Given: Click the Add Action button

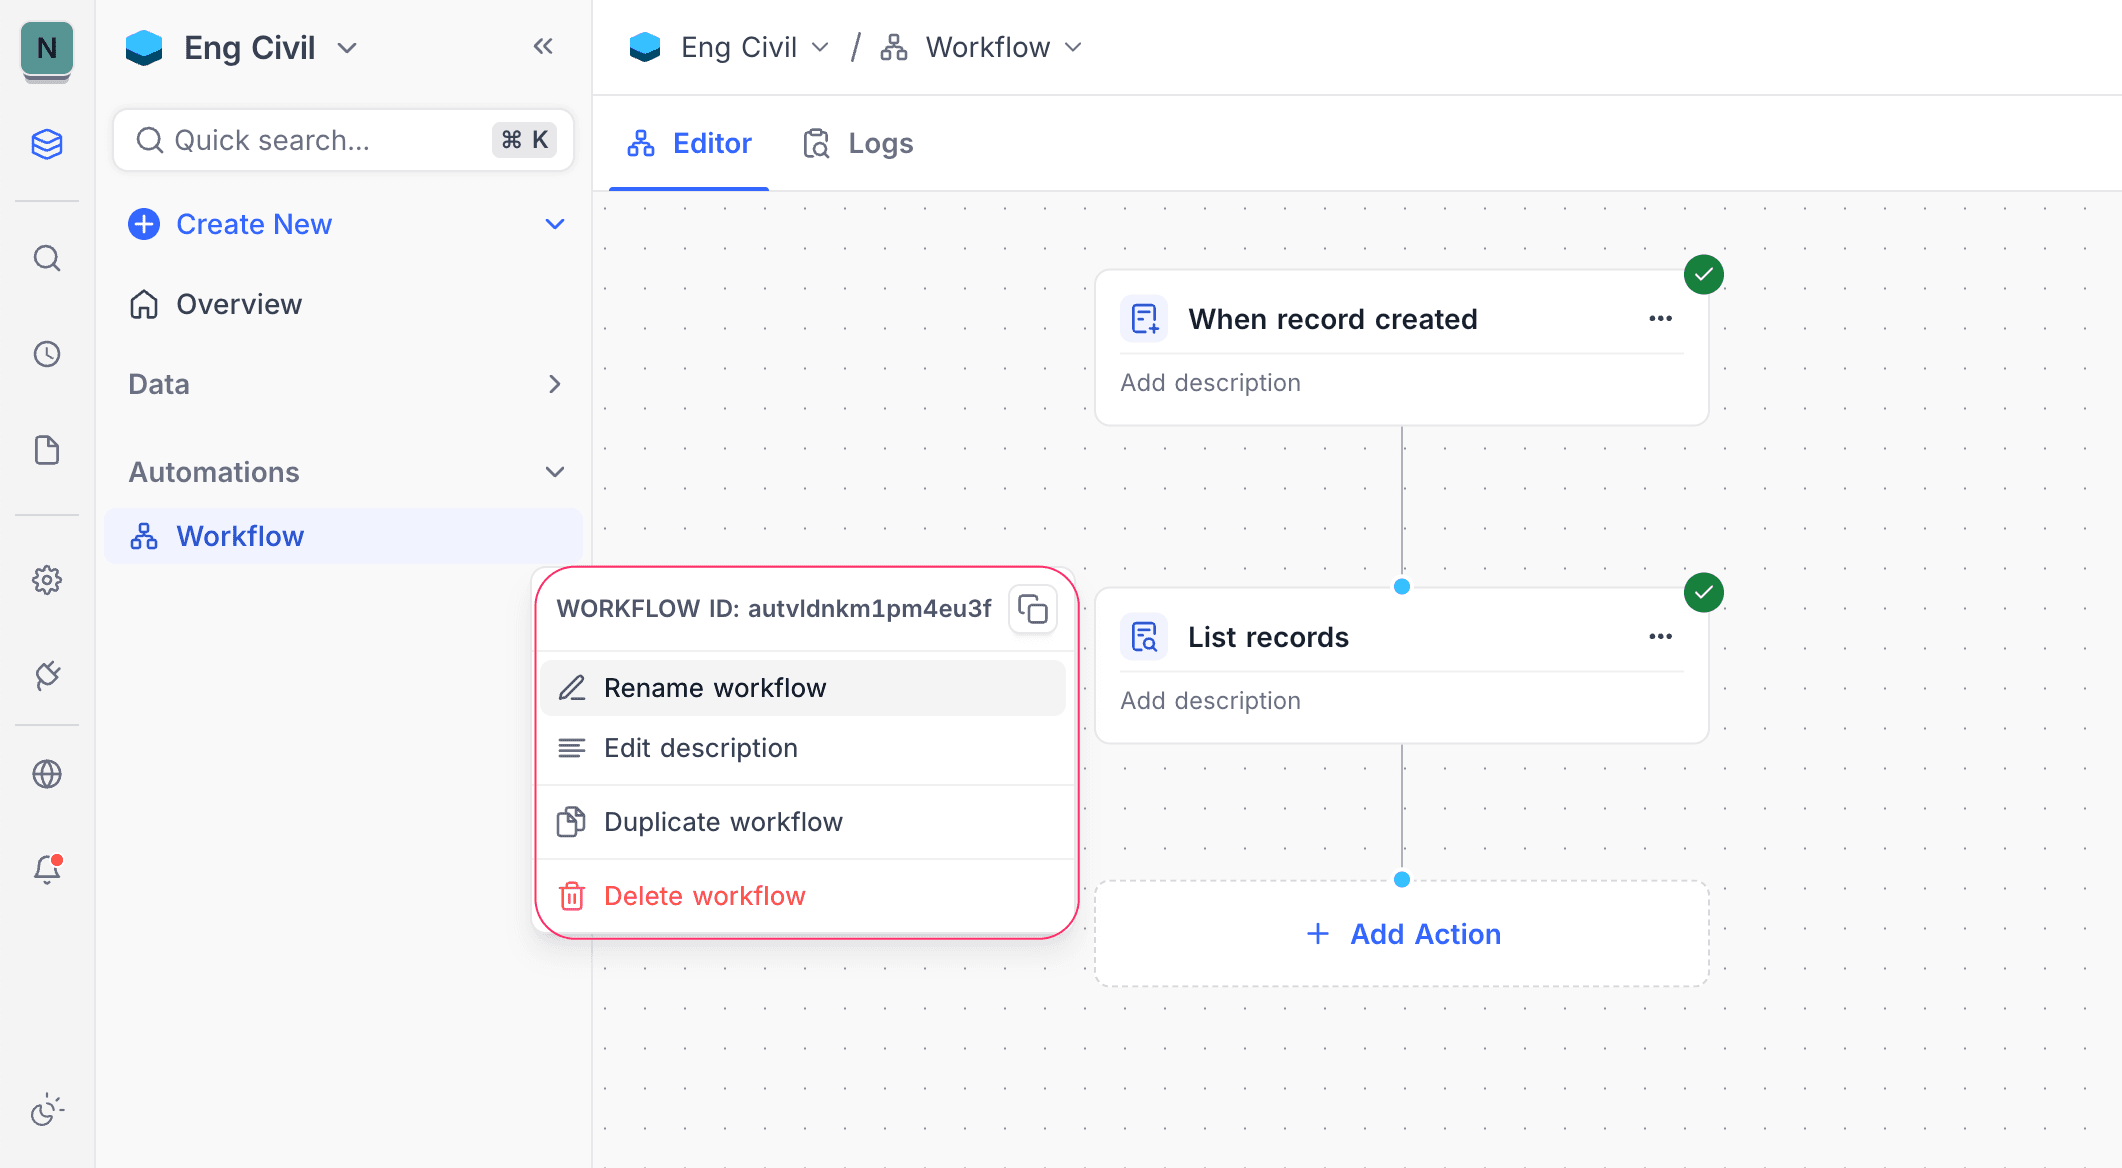Looking at the screenshot, I should pyautogui.click(x=1402, y=933).
